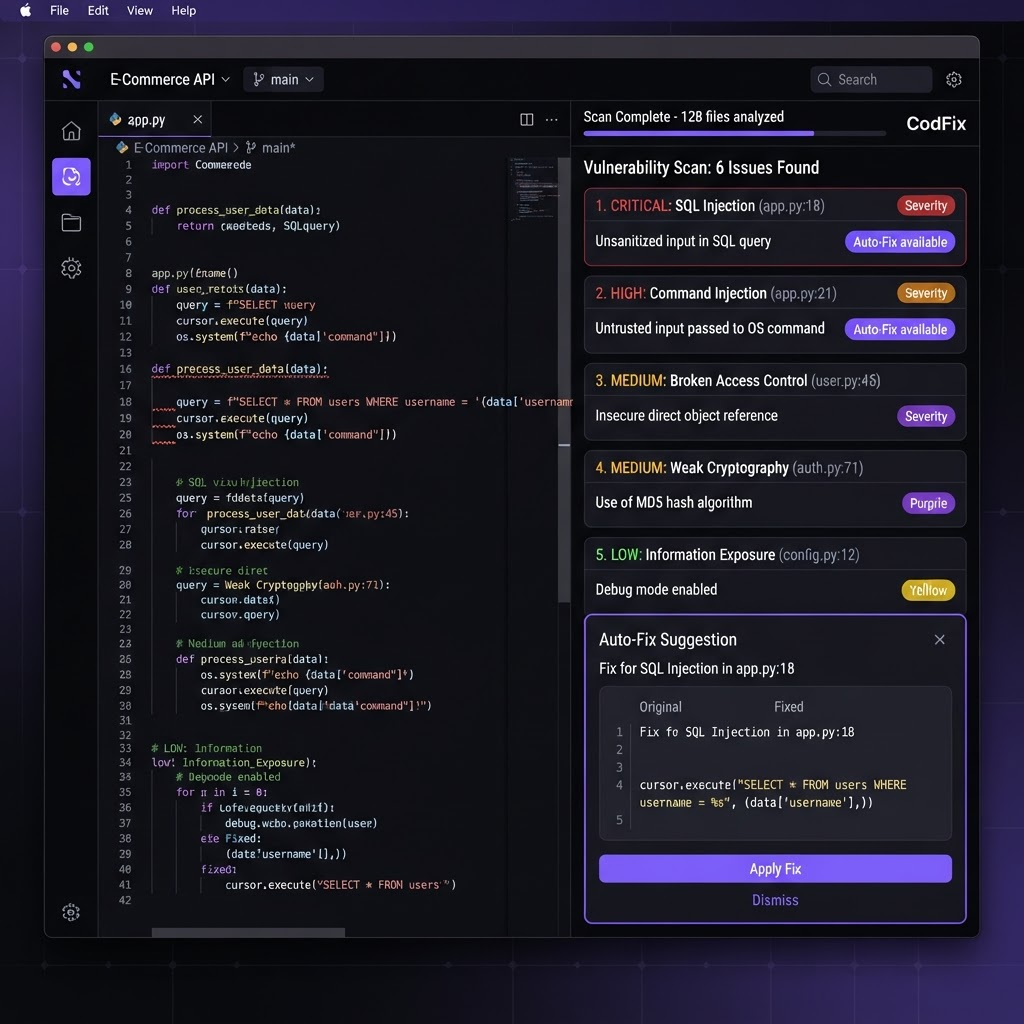Click line number 42 in gutter
Viewport: 1024px width, 1024px height.
coord(125,900)
